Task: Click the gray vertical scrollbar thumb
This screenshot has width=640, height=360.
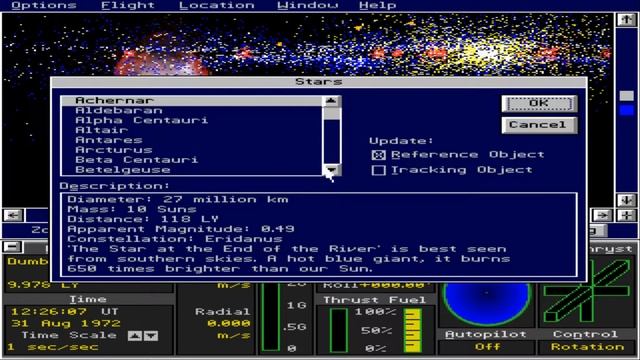Action: click(x=627, y=96)
